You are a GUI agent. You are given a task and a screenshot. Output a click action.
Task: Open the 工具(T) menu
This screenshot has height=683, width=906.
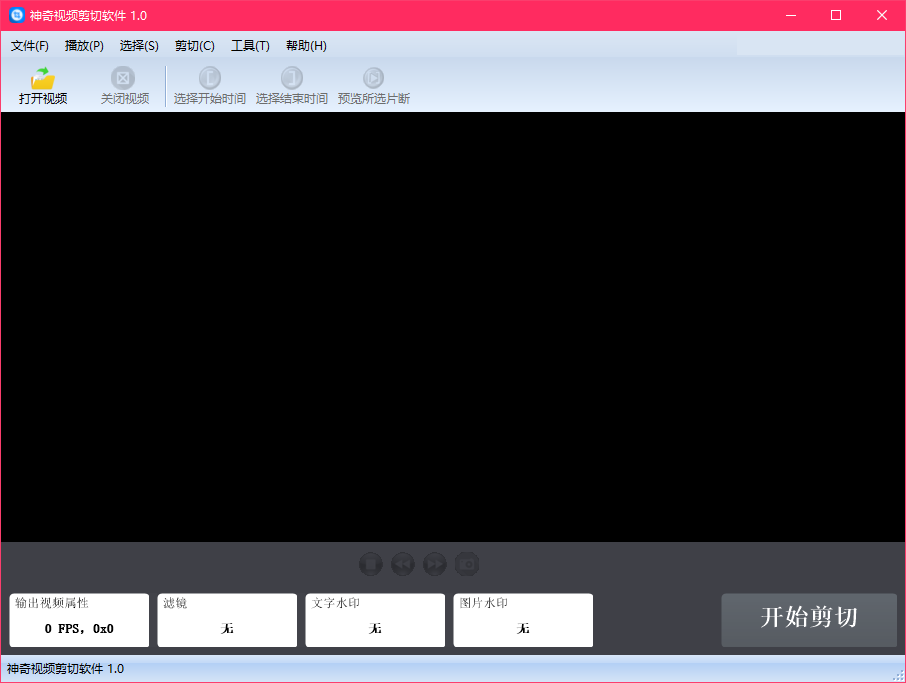tap(250, 45)
